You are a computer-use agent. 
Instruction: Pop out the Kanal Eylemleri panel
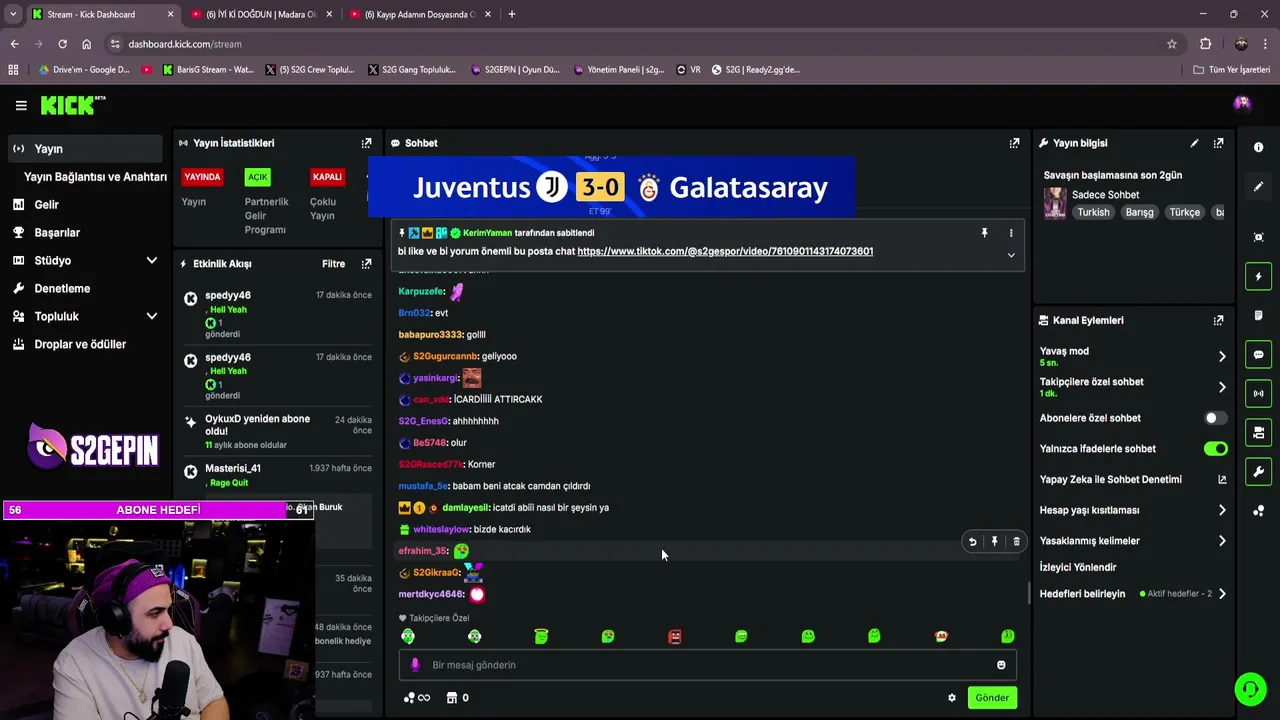(x=1218, y=320)
